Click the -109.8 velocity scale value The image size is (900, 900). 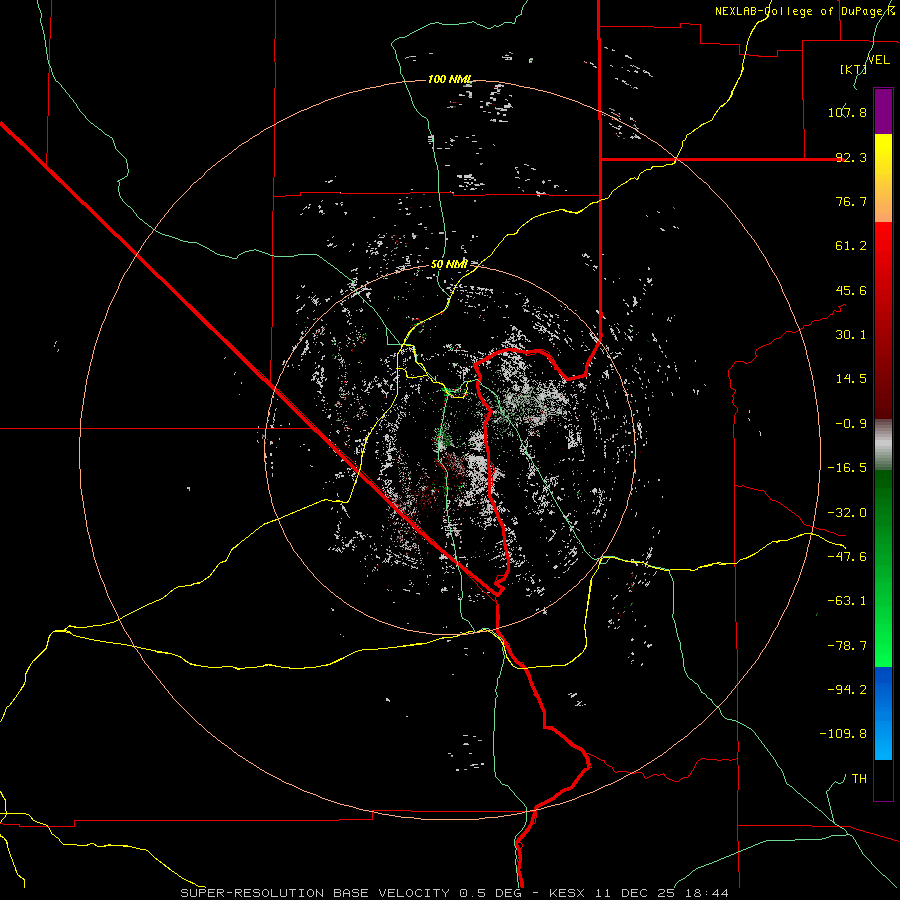(x=843, y=734)
